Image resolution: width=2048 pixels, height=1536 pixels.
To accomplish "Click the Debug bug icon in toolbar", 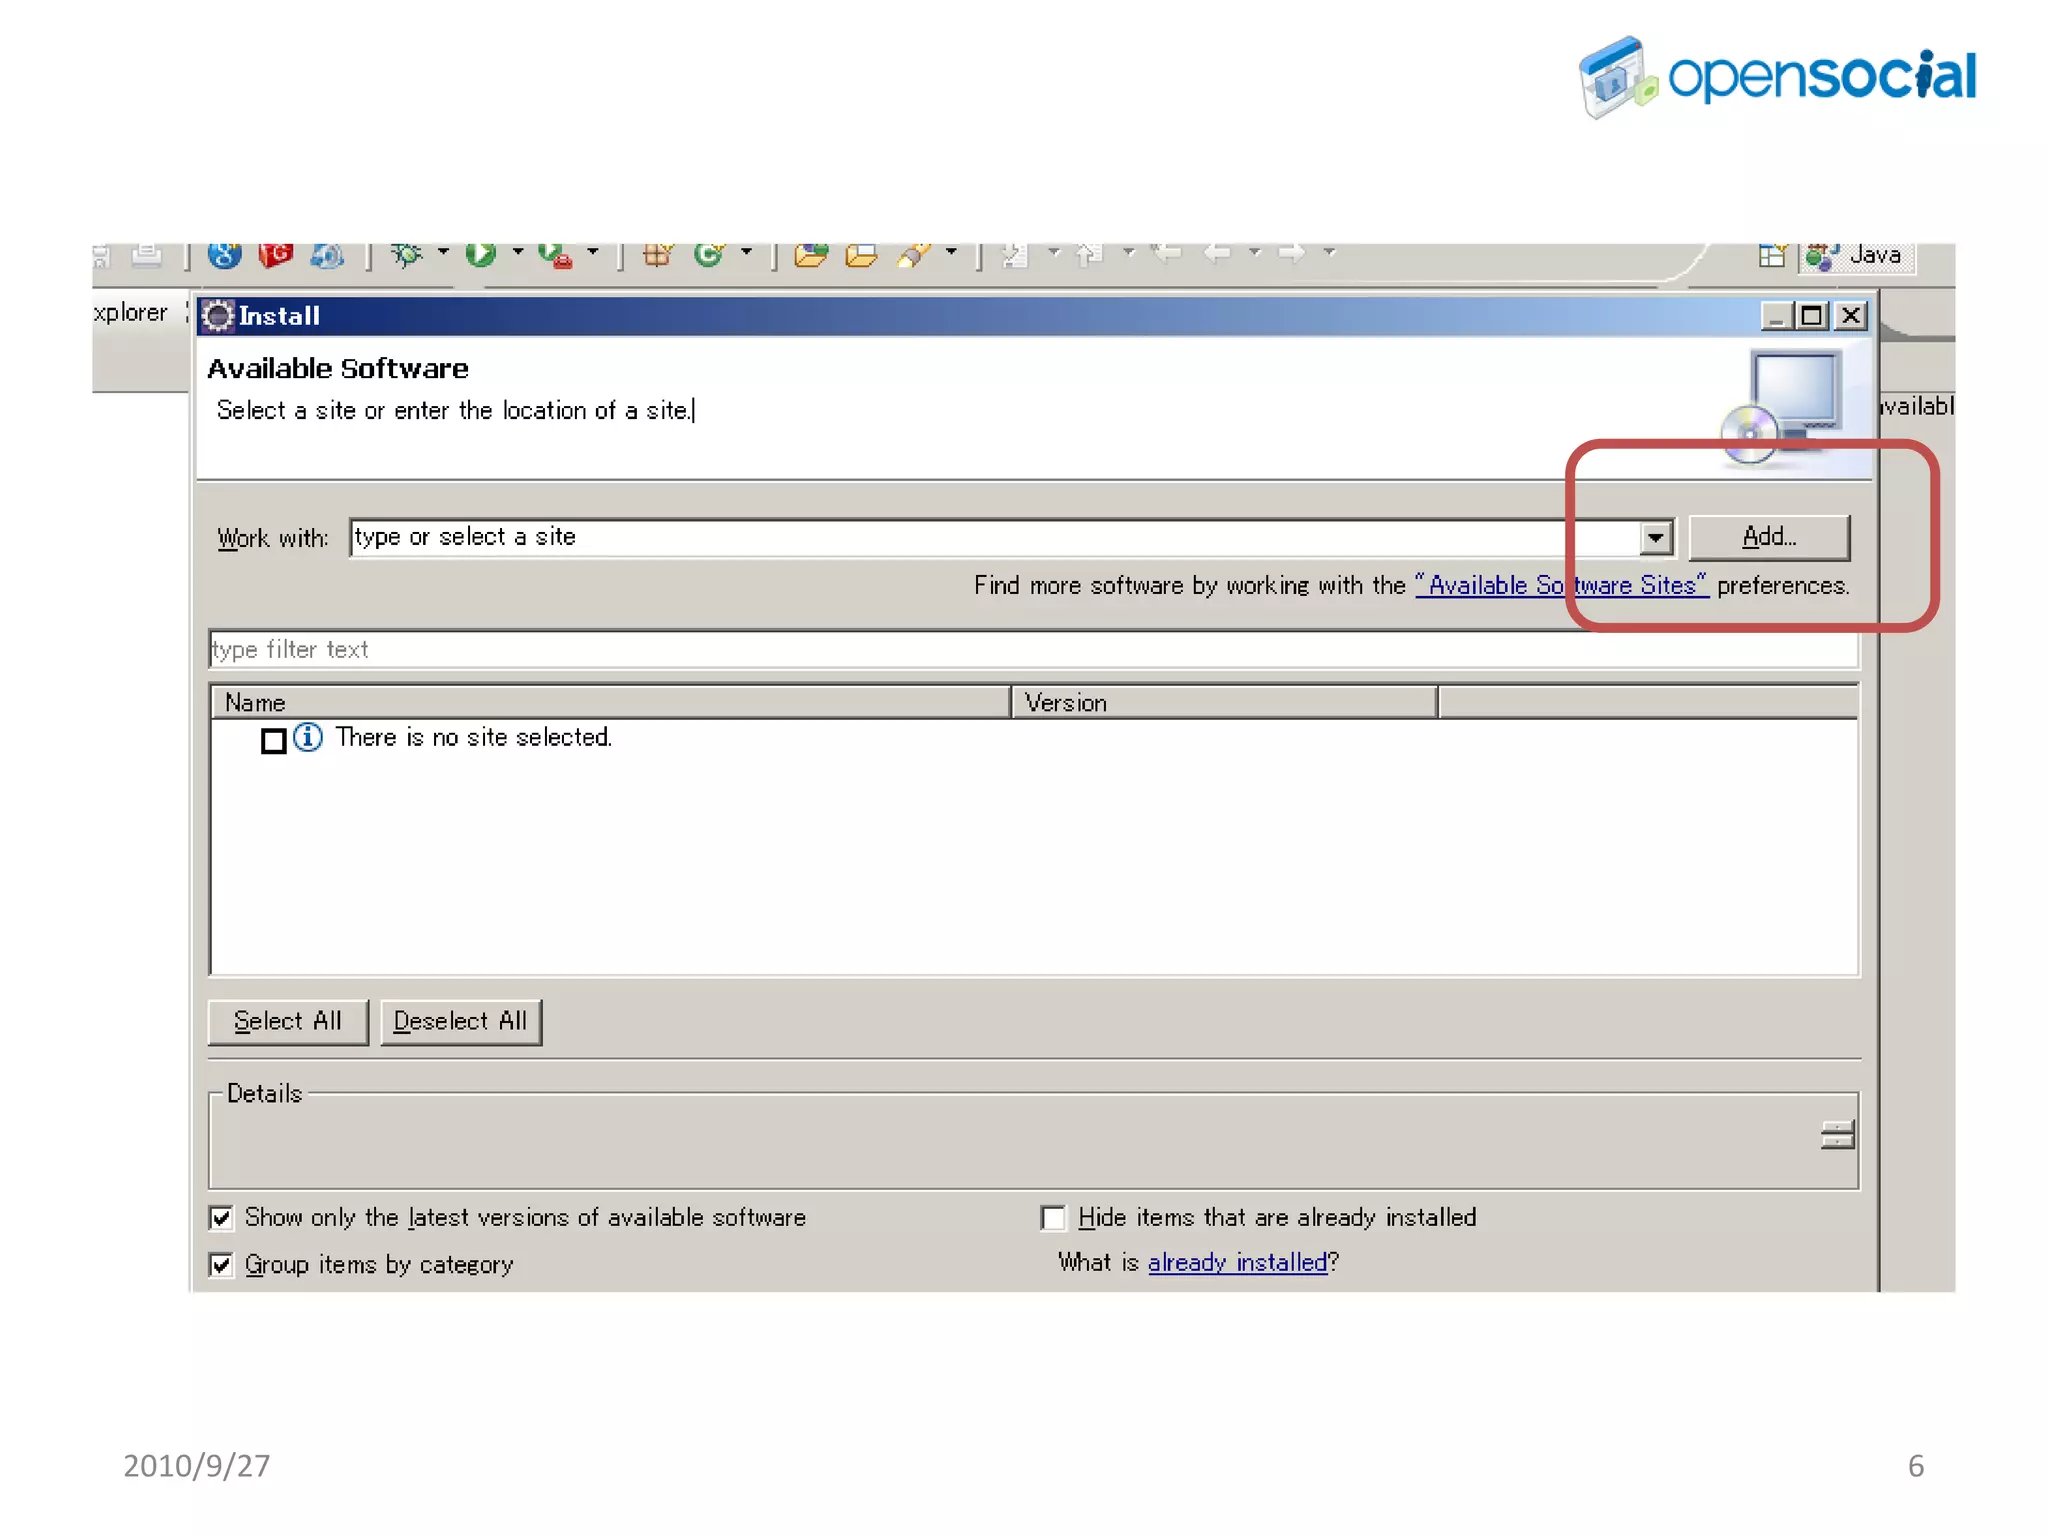I will [406, 255].
